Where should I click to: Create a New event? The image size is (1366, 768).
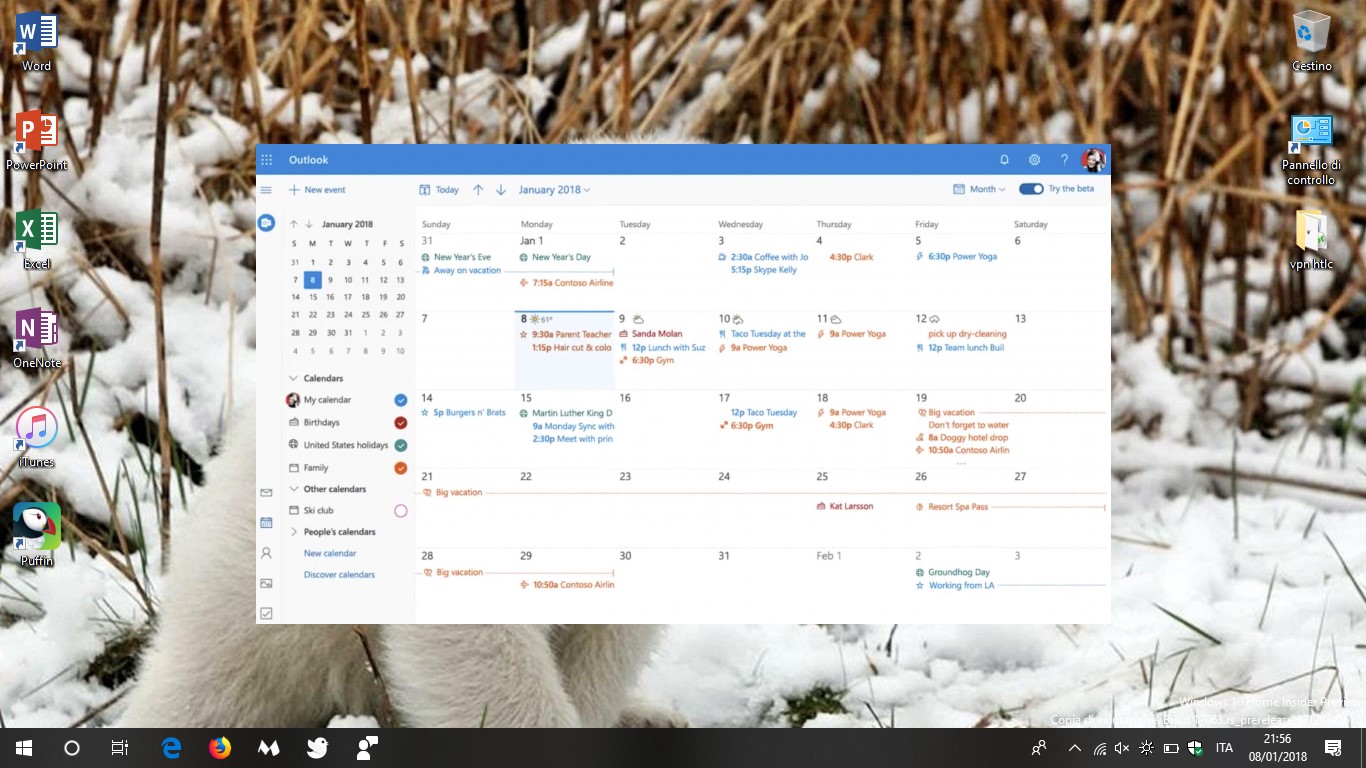tap(318, 189)
